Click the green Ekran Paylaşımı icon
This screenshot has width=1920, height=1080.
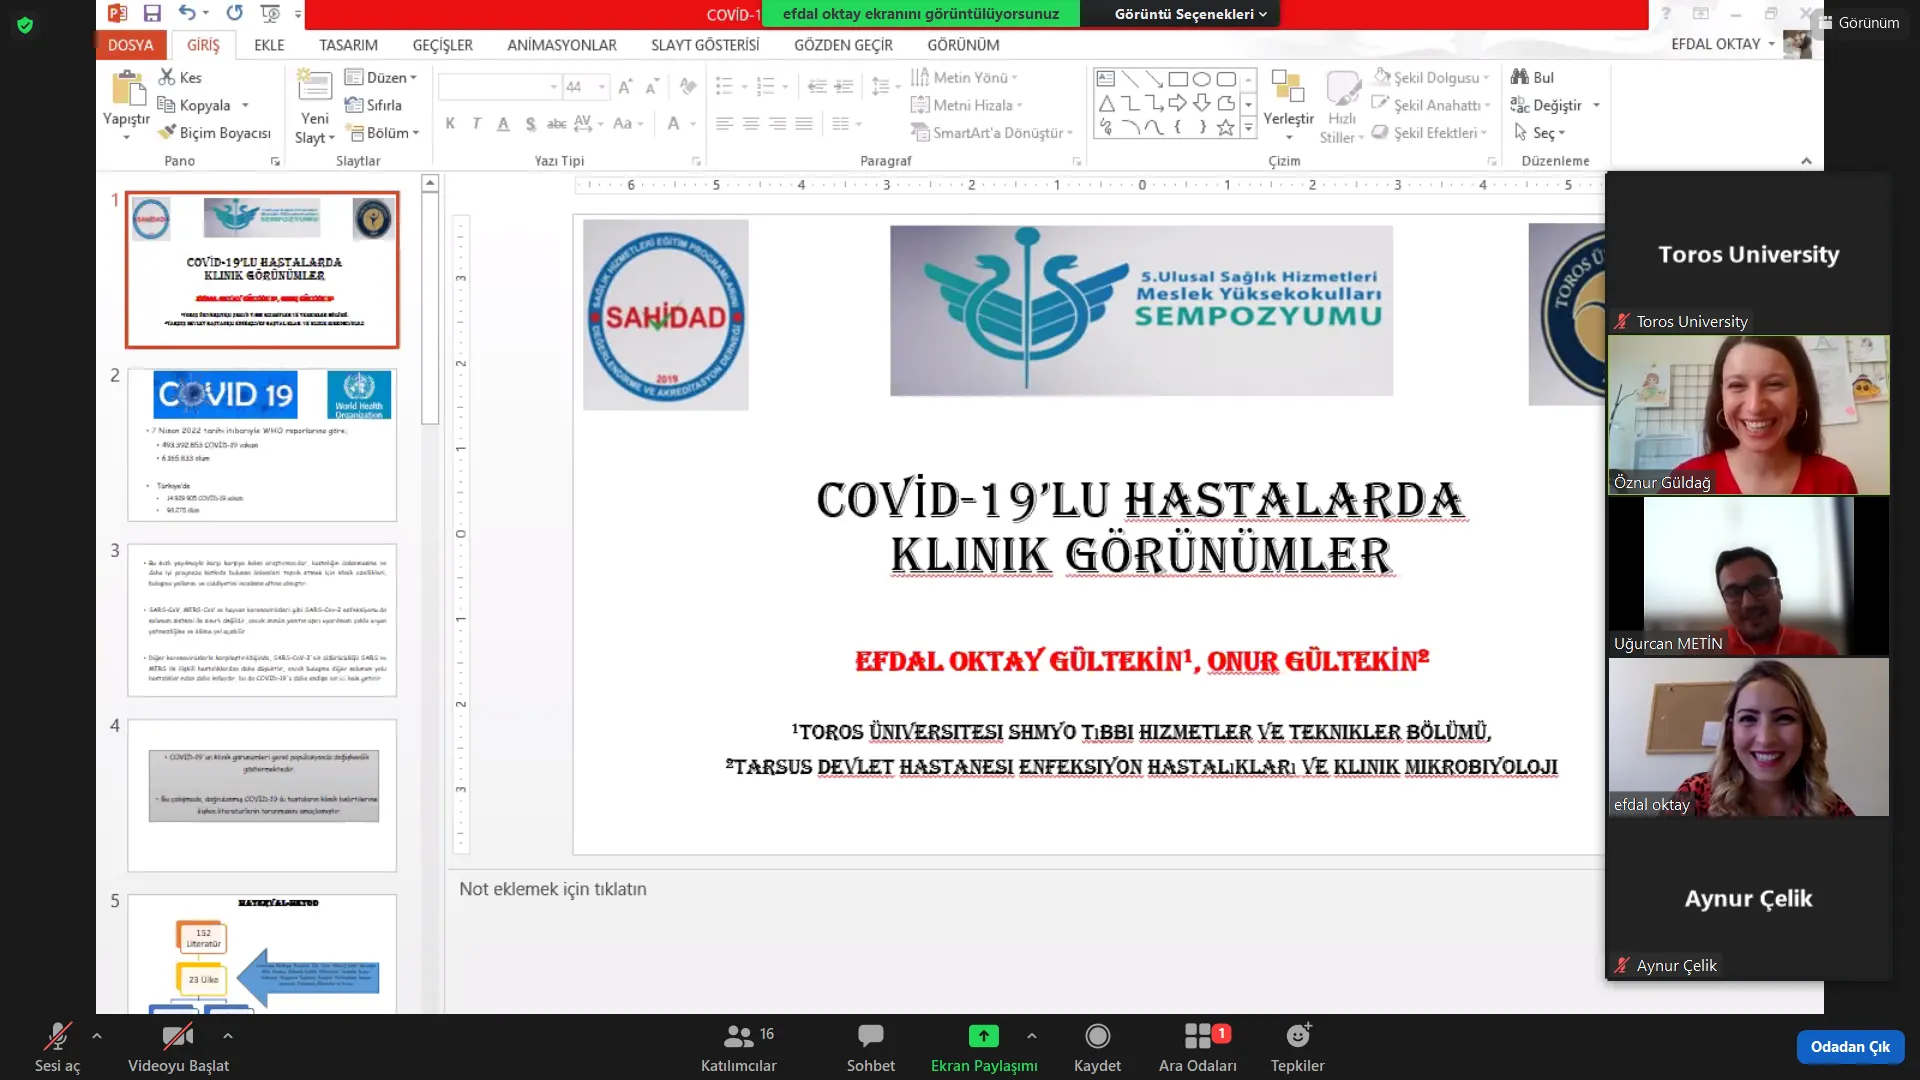pos(983,1036)
